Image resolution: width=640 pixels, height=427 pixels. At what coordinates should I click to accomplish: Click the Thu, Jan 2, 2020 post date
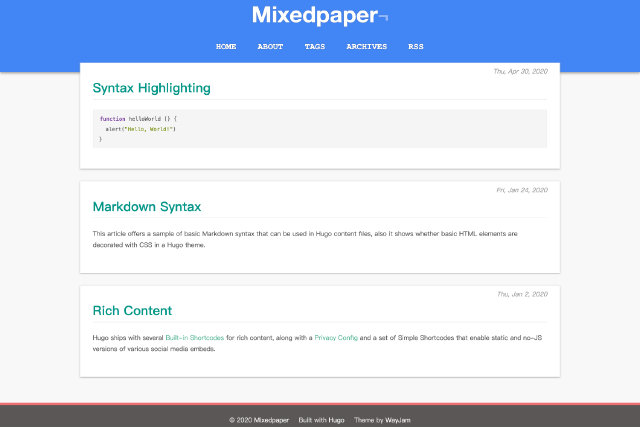coord(523,294)
